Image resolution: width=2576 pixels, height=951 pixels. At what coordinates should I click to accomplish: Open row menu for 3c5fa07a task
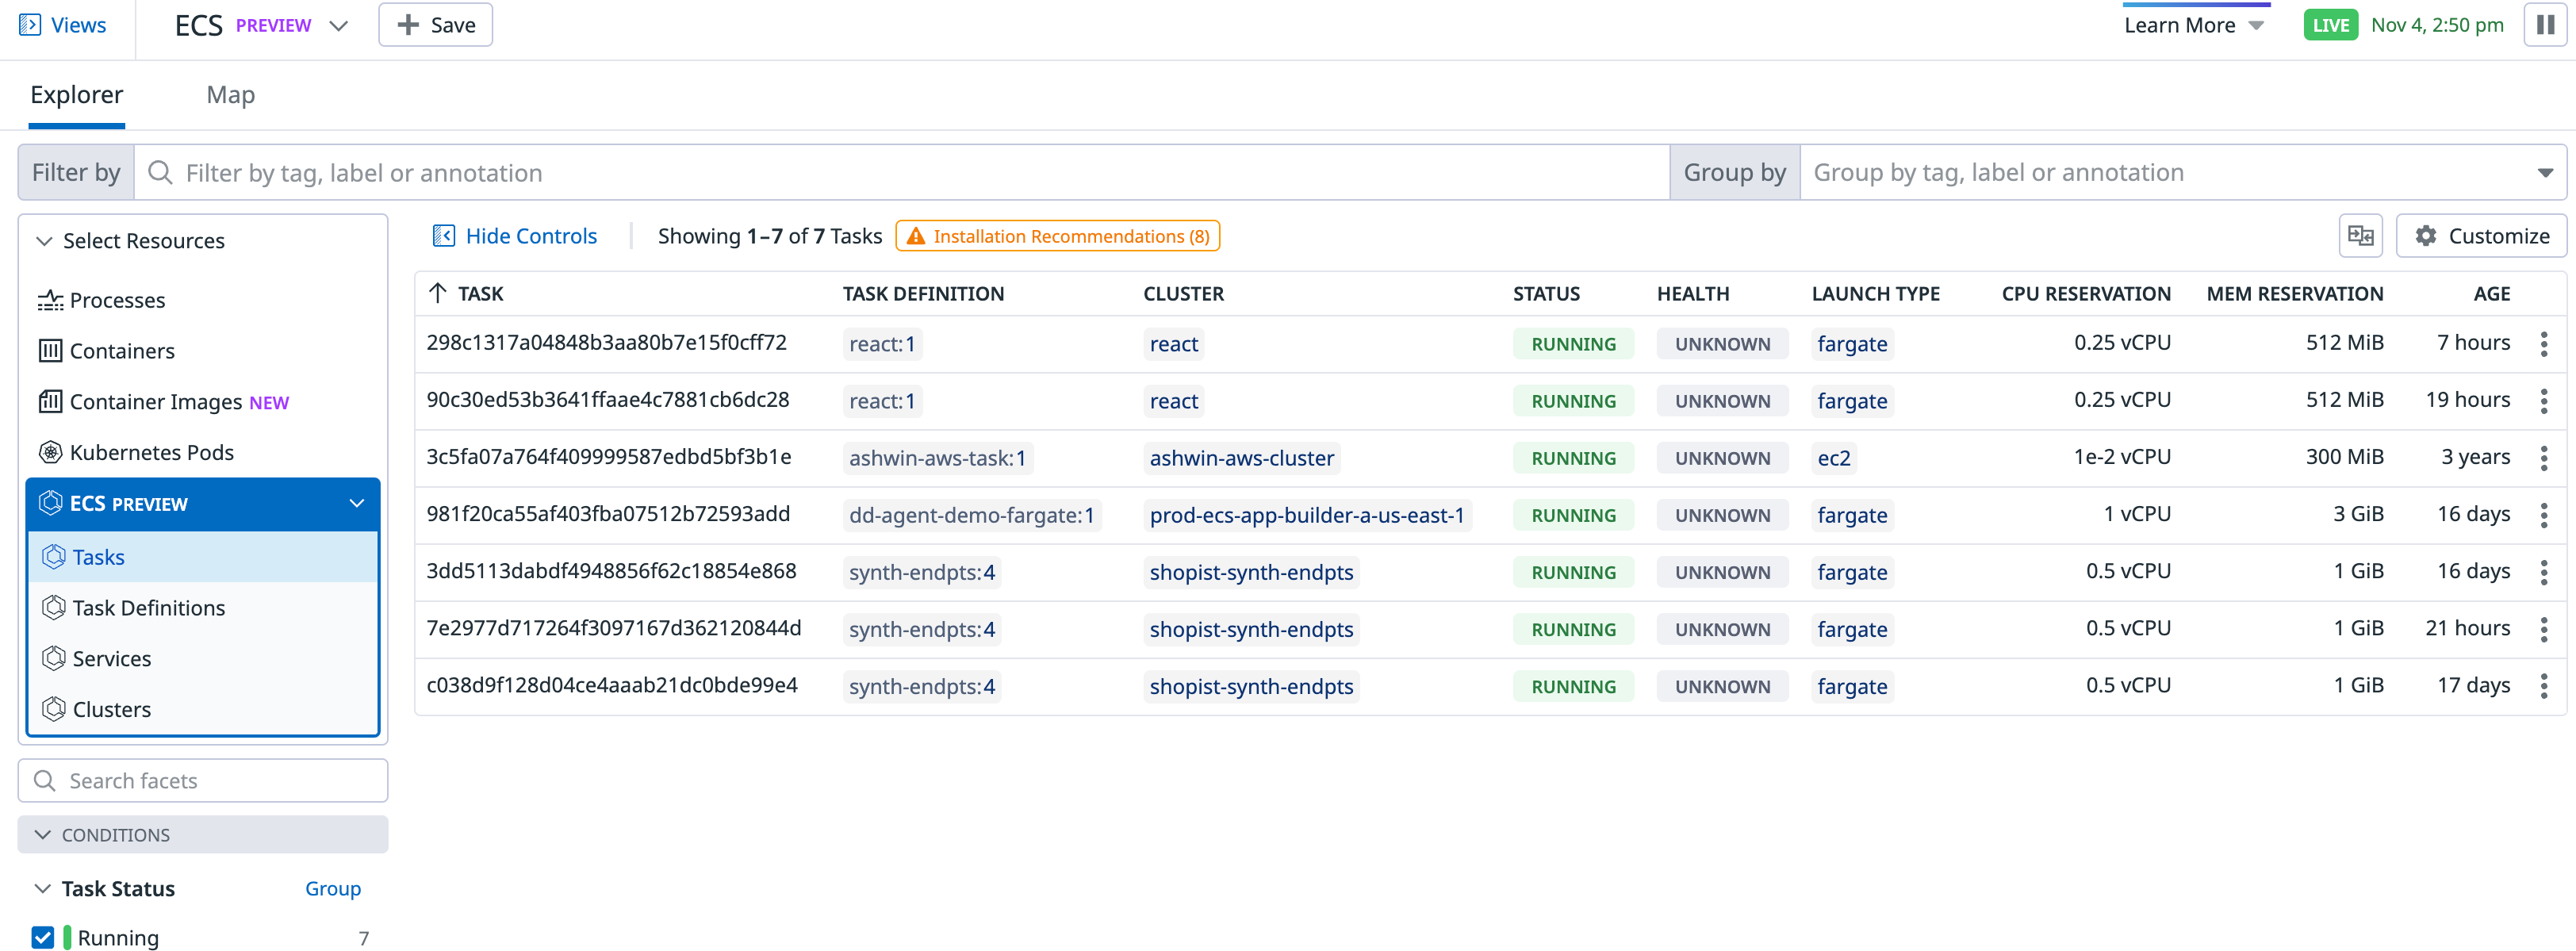(x=2543, y=458)
